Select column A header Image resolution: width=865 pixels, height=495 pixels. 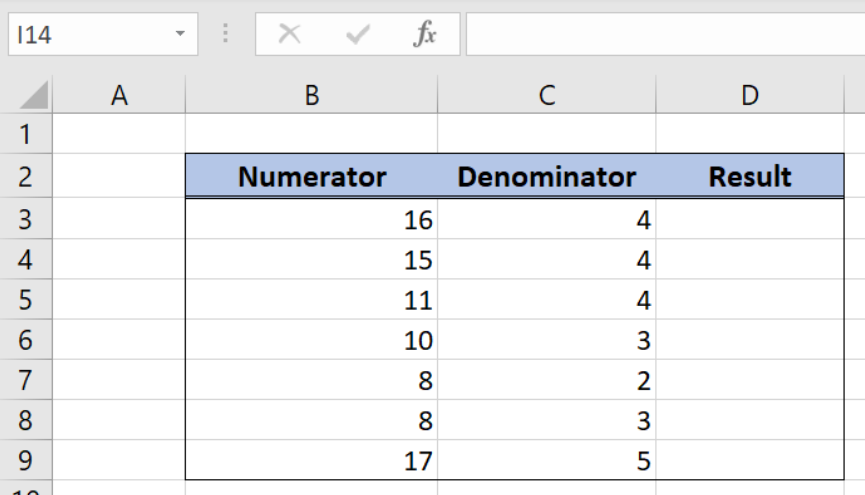click(119, 95)
